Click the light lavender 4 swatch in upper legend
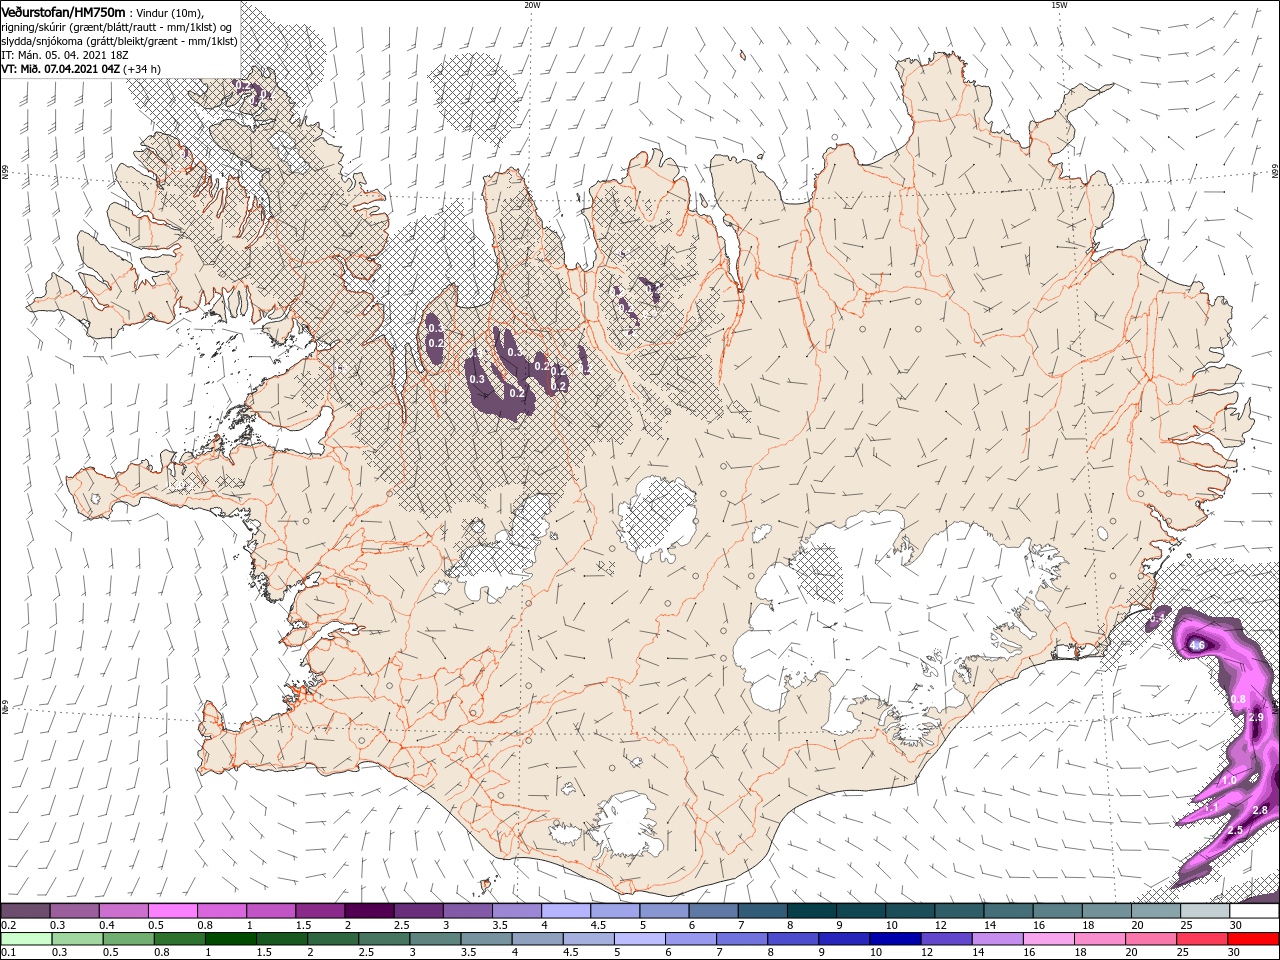The image size is (1280, 960). (x=566, y=911)
